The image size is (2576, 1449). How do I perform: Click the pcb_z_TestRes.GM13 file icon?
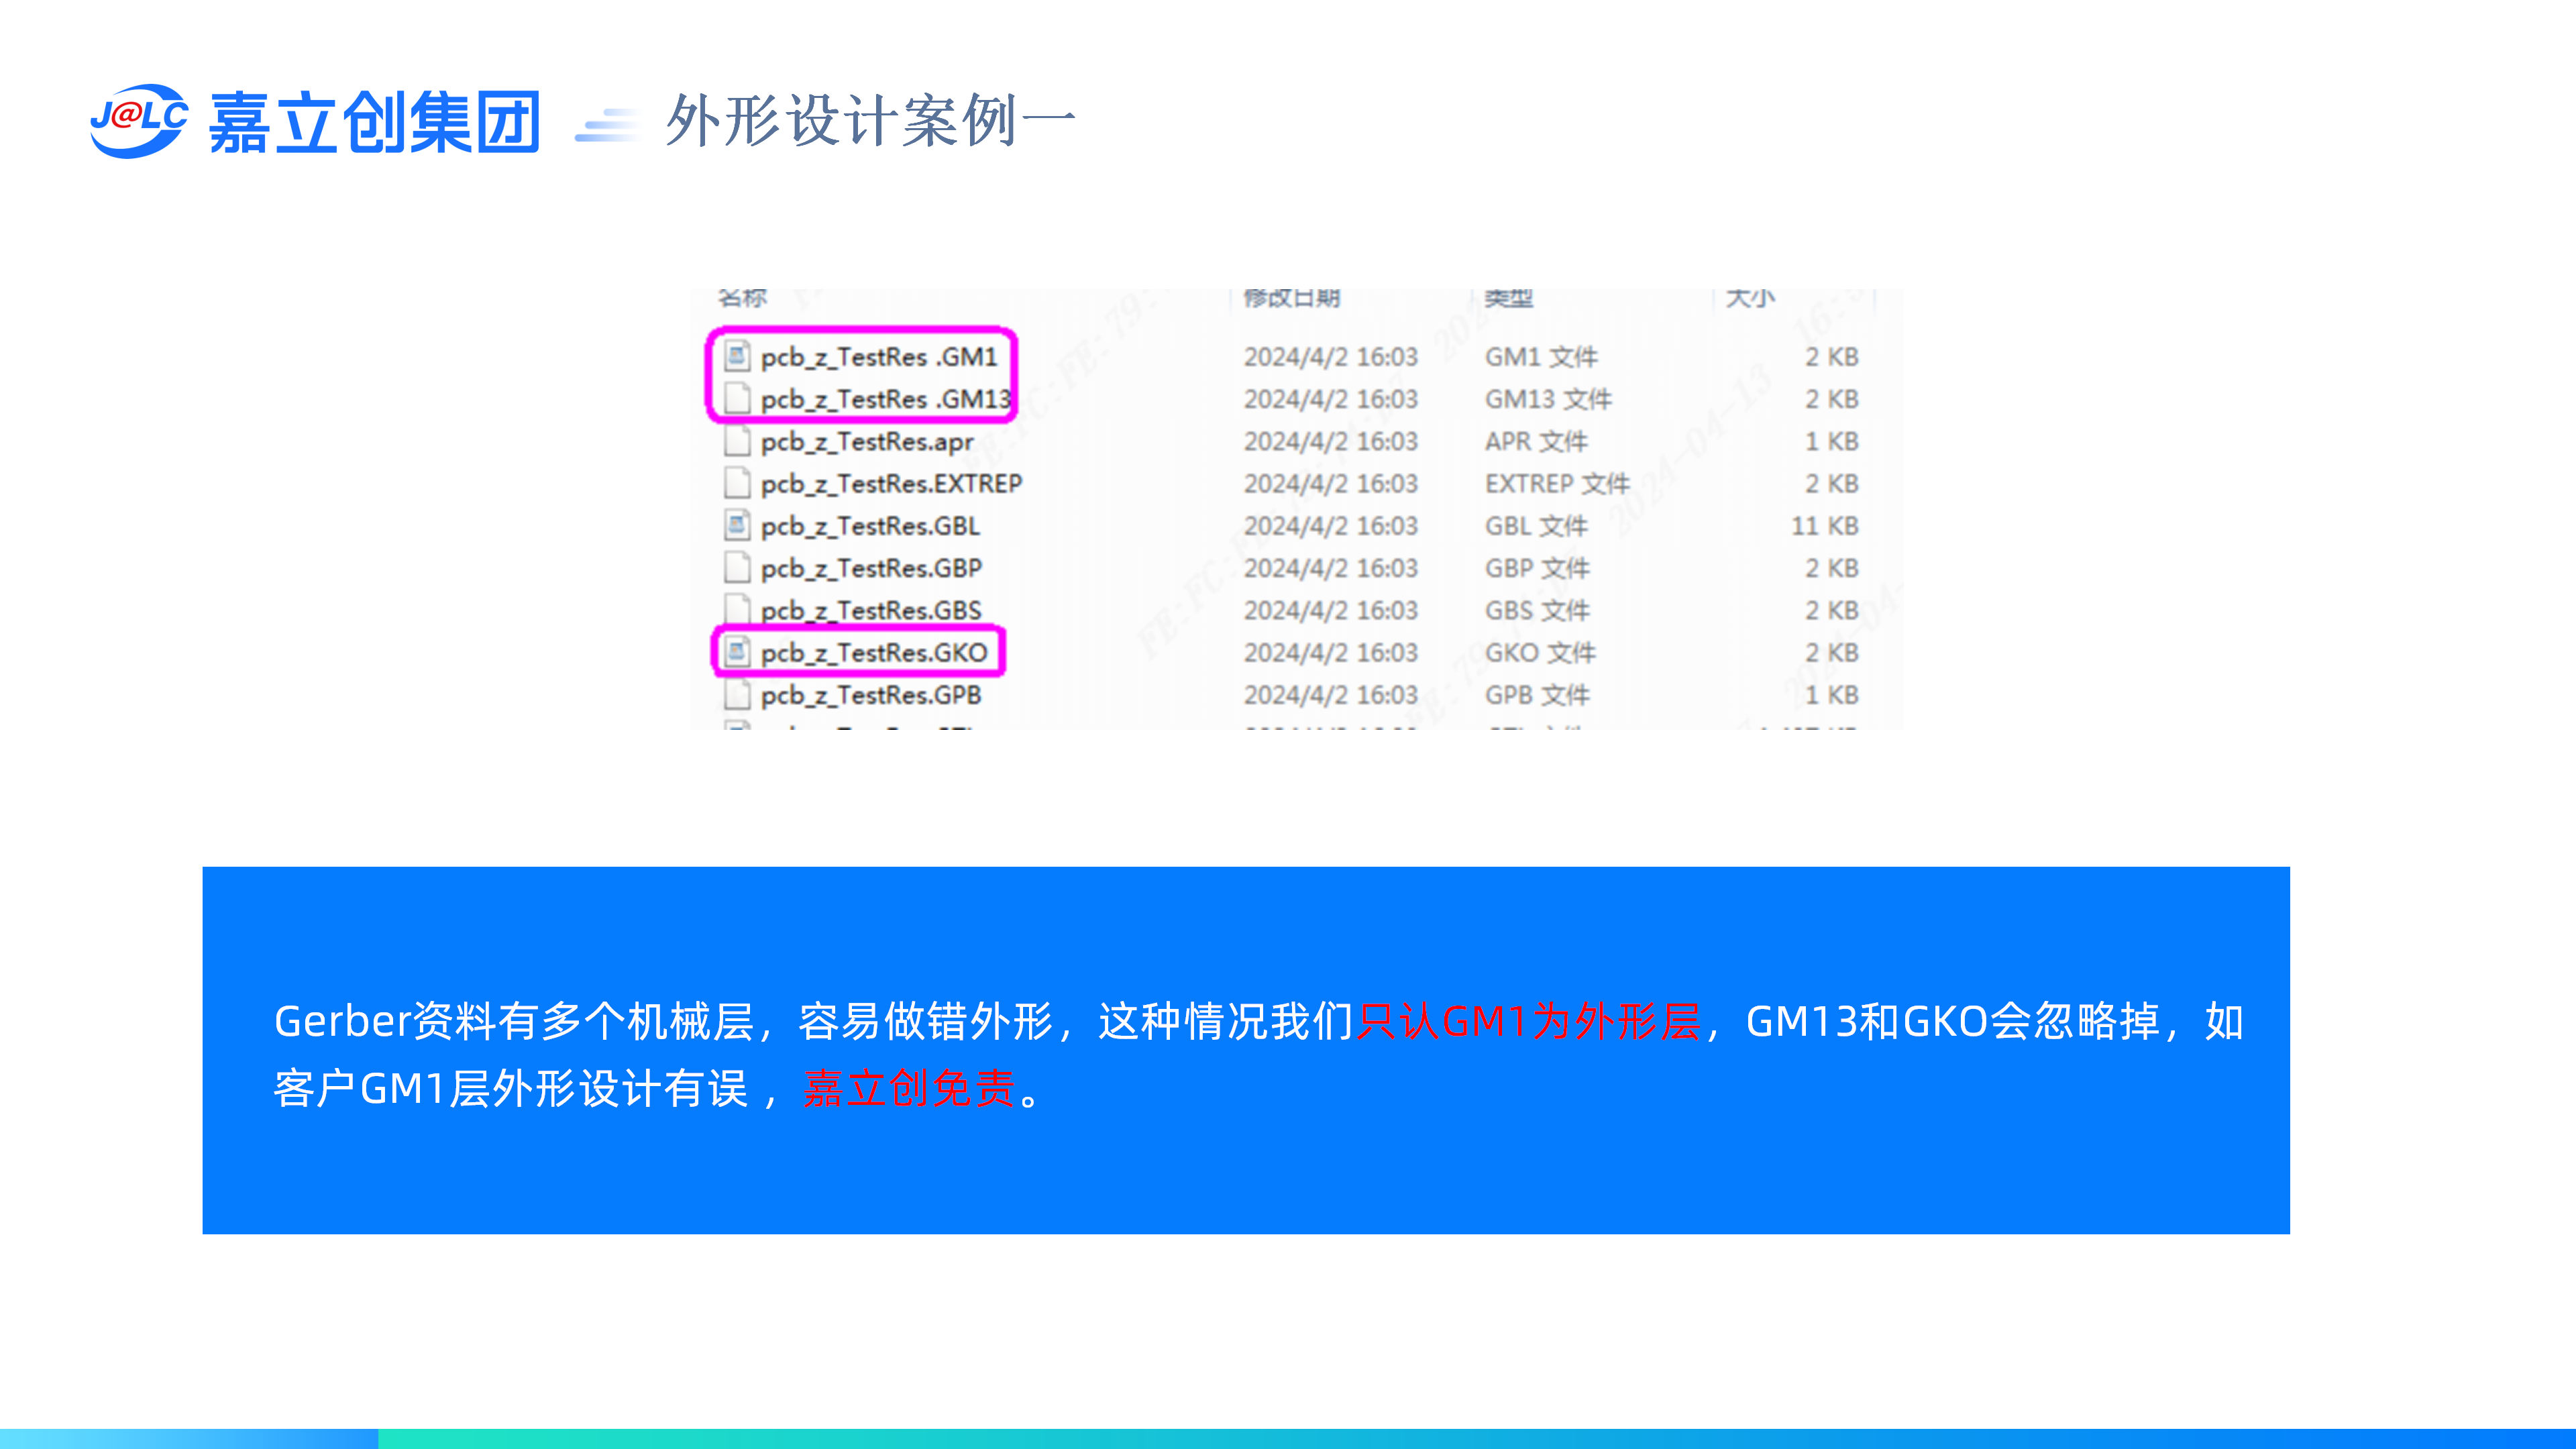(737, 398)
